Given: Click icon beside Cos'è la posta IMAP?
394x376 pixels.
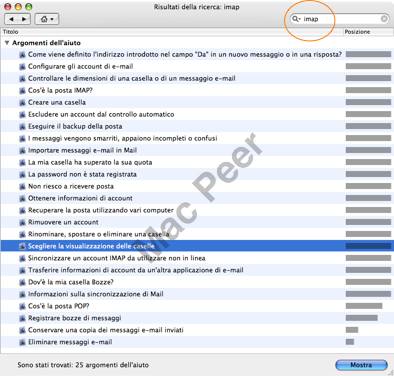Looking at the screenshot, I should tap(22, 91).
